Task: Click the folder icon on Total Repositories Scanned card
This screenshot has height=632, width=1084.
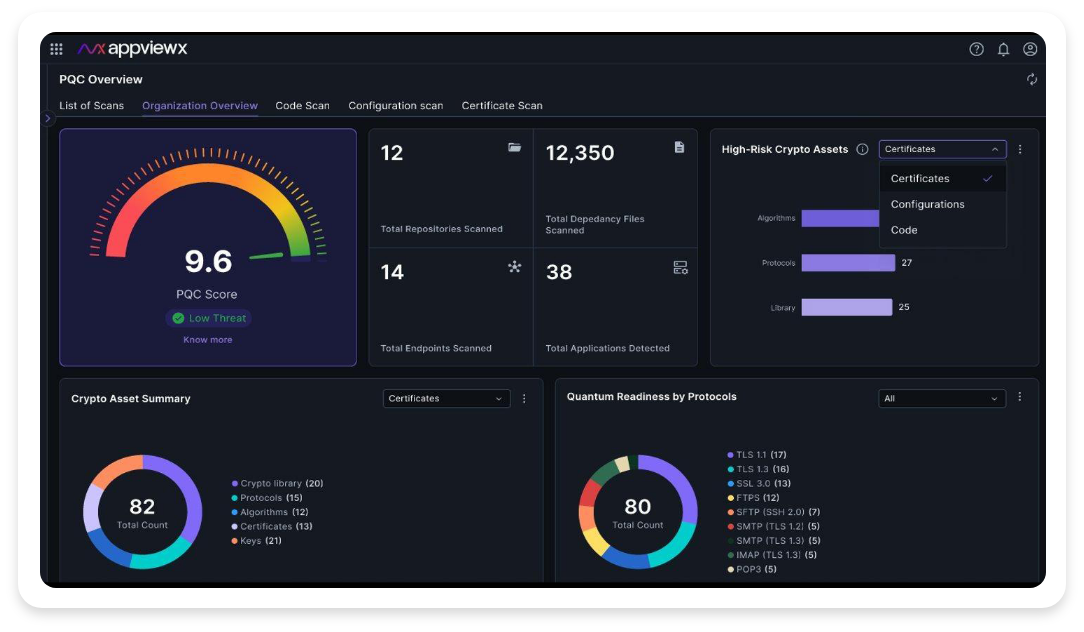Action: [x=514, y=147]
